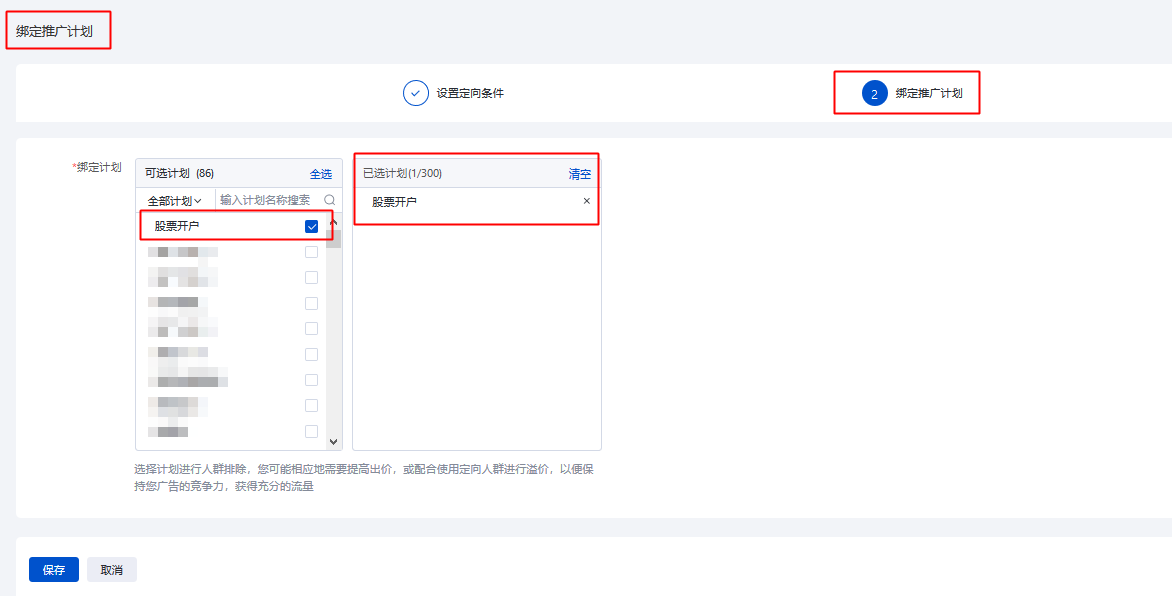Click the 保存 button
Screen dimensions: 1172x596
pos(54,570)
